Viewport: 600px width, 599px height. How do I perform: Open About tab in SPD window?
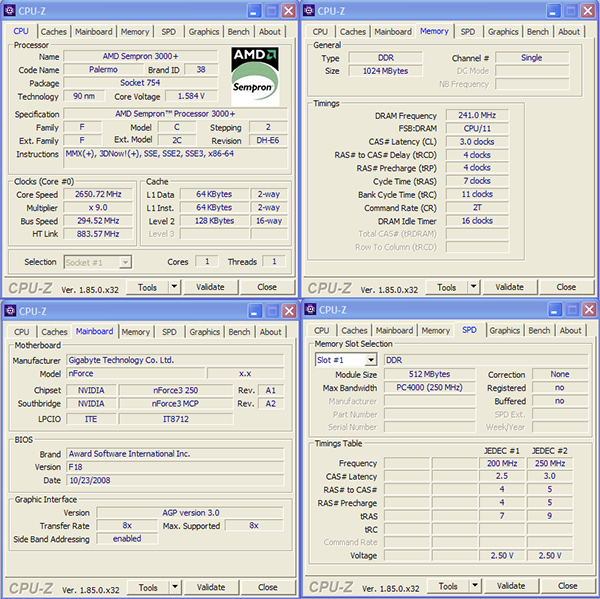[570, 330]
